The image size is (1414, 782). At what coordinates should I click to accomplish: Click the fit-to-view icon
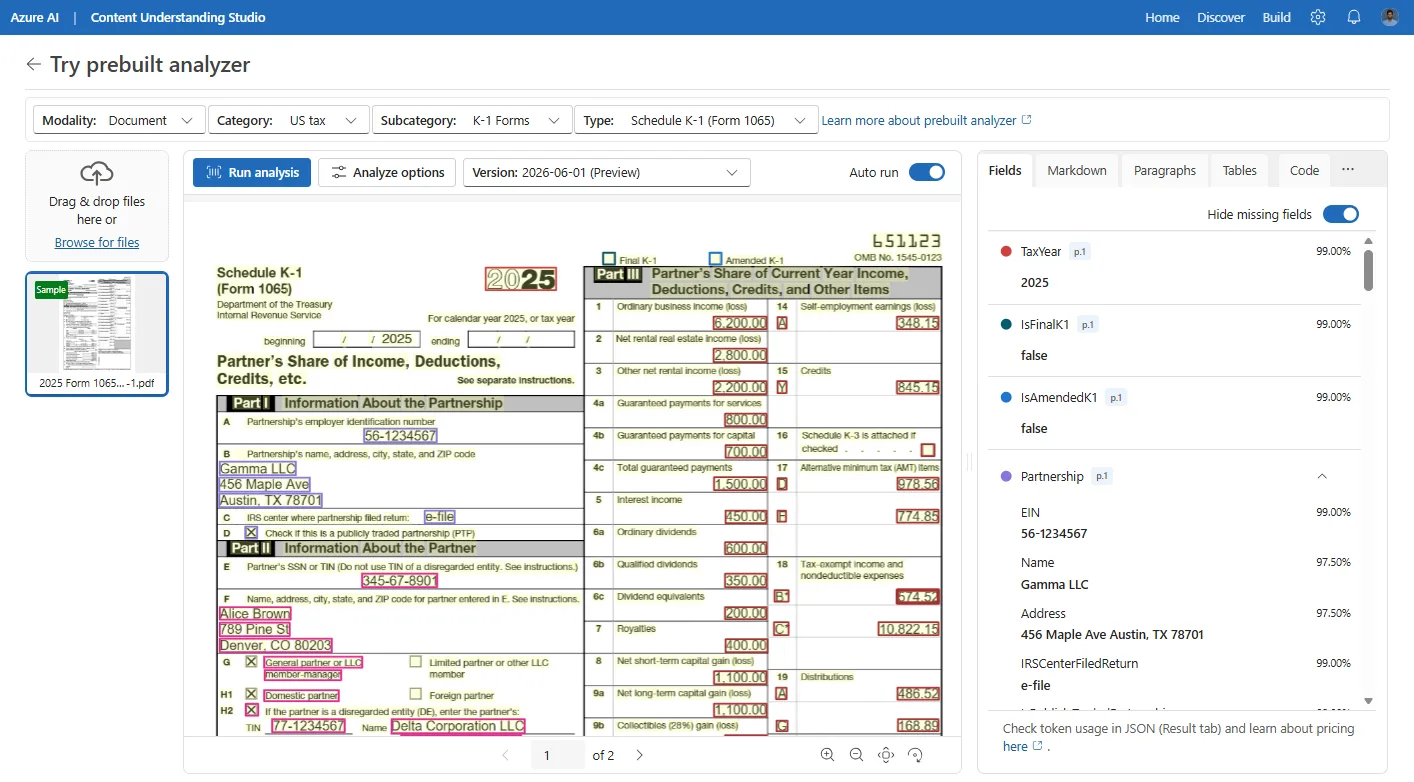pos(885,755)
